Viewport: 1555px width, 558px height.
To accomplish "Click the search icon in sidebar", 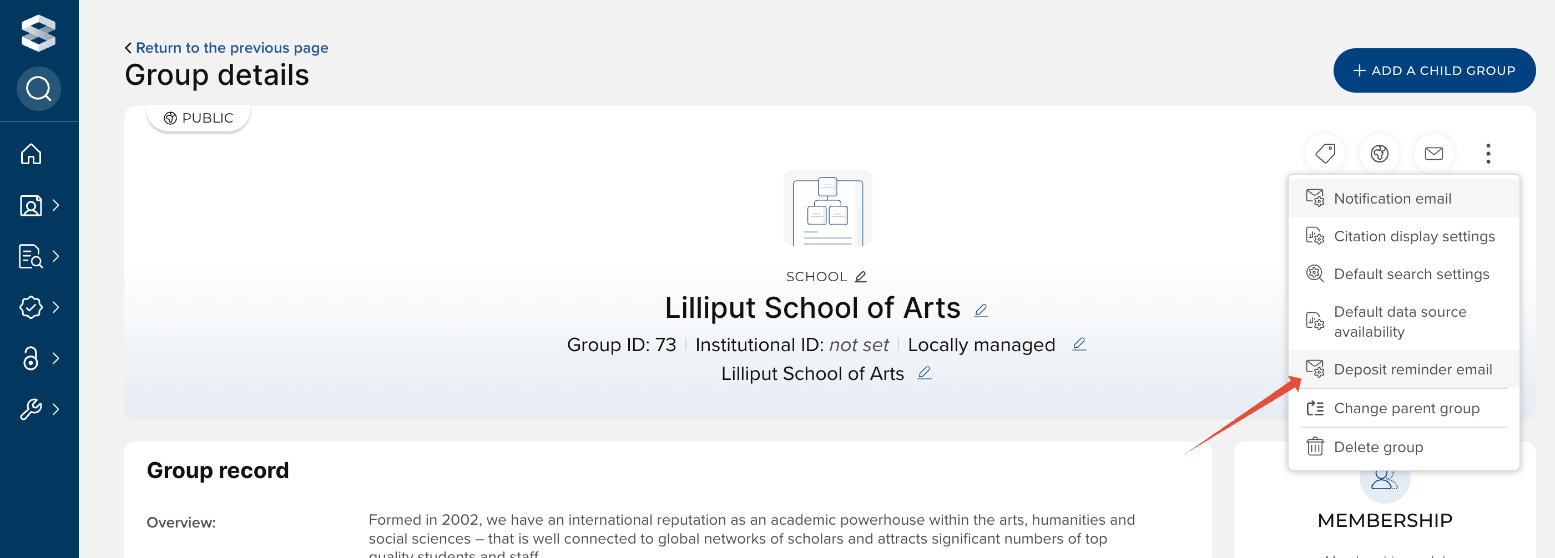I will [x=39, y=90].
